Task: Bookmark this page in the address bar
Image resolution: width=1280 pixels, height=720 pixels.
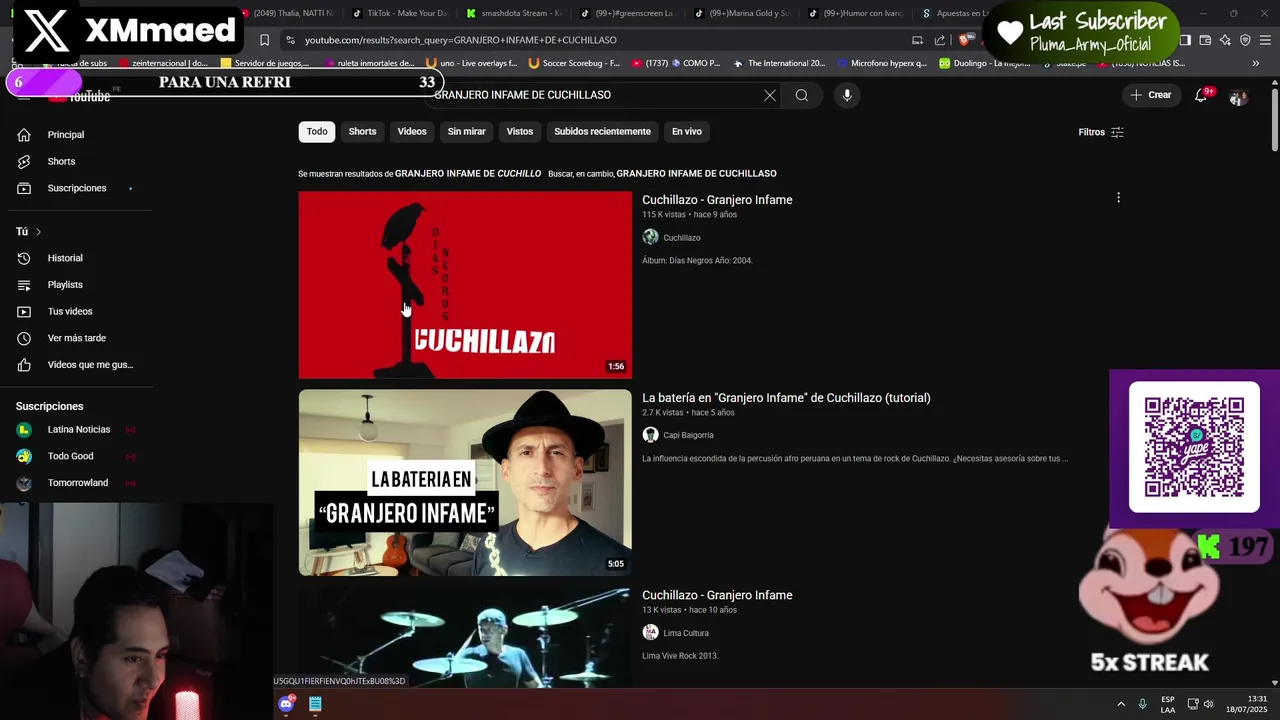Action: coord(264,40)
